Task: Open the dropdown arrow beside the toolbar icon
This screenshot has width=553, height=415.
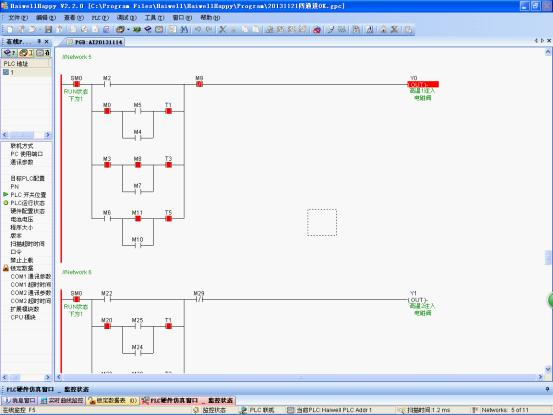Action: point(128,30)
